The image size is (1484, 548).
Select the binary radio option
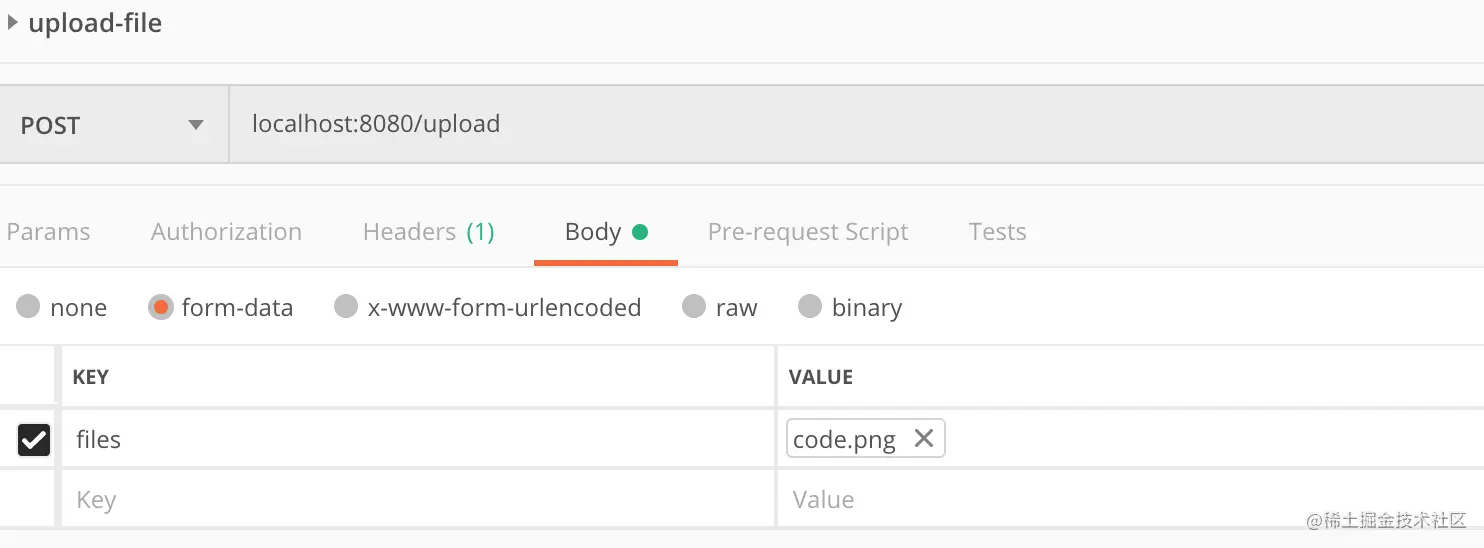tap(810, 307)
